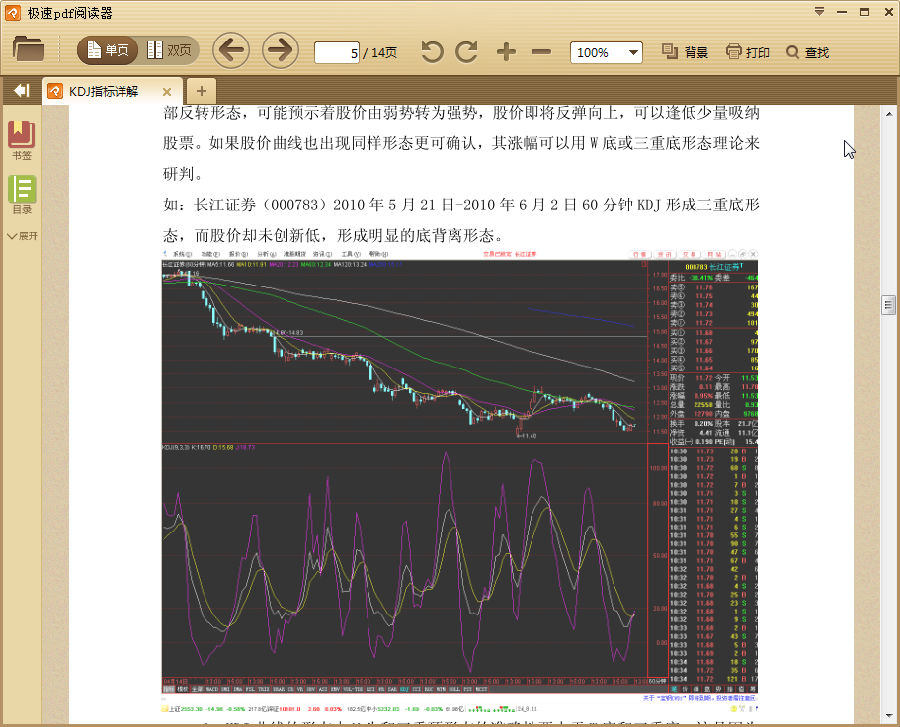The width and height of the screenshot is (900, 727).
Task: Zoom out with the minus icon
Action: [x=541, y=52]
